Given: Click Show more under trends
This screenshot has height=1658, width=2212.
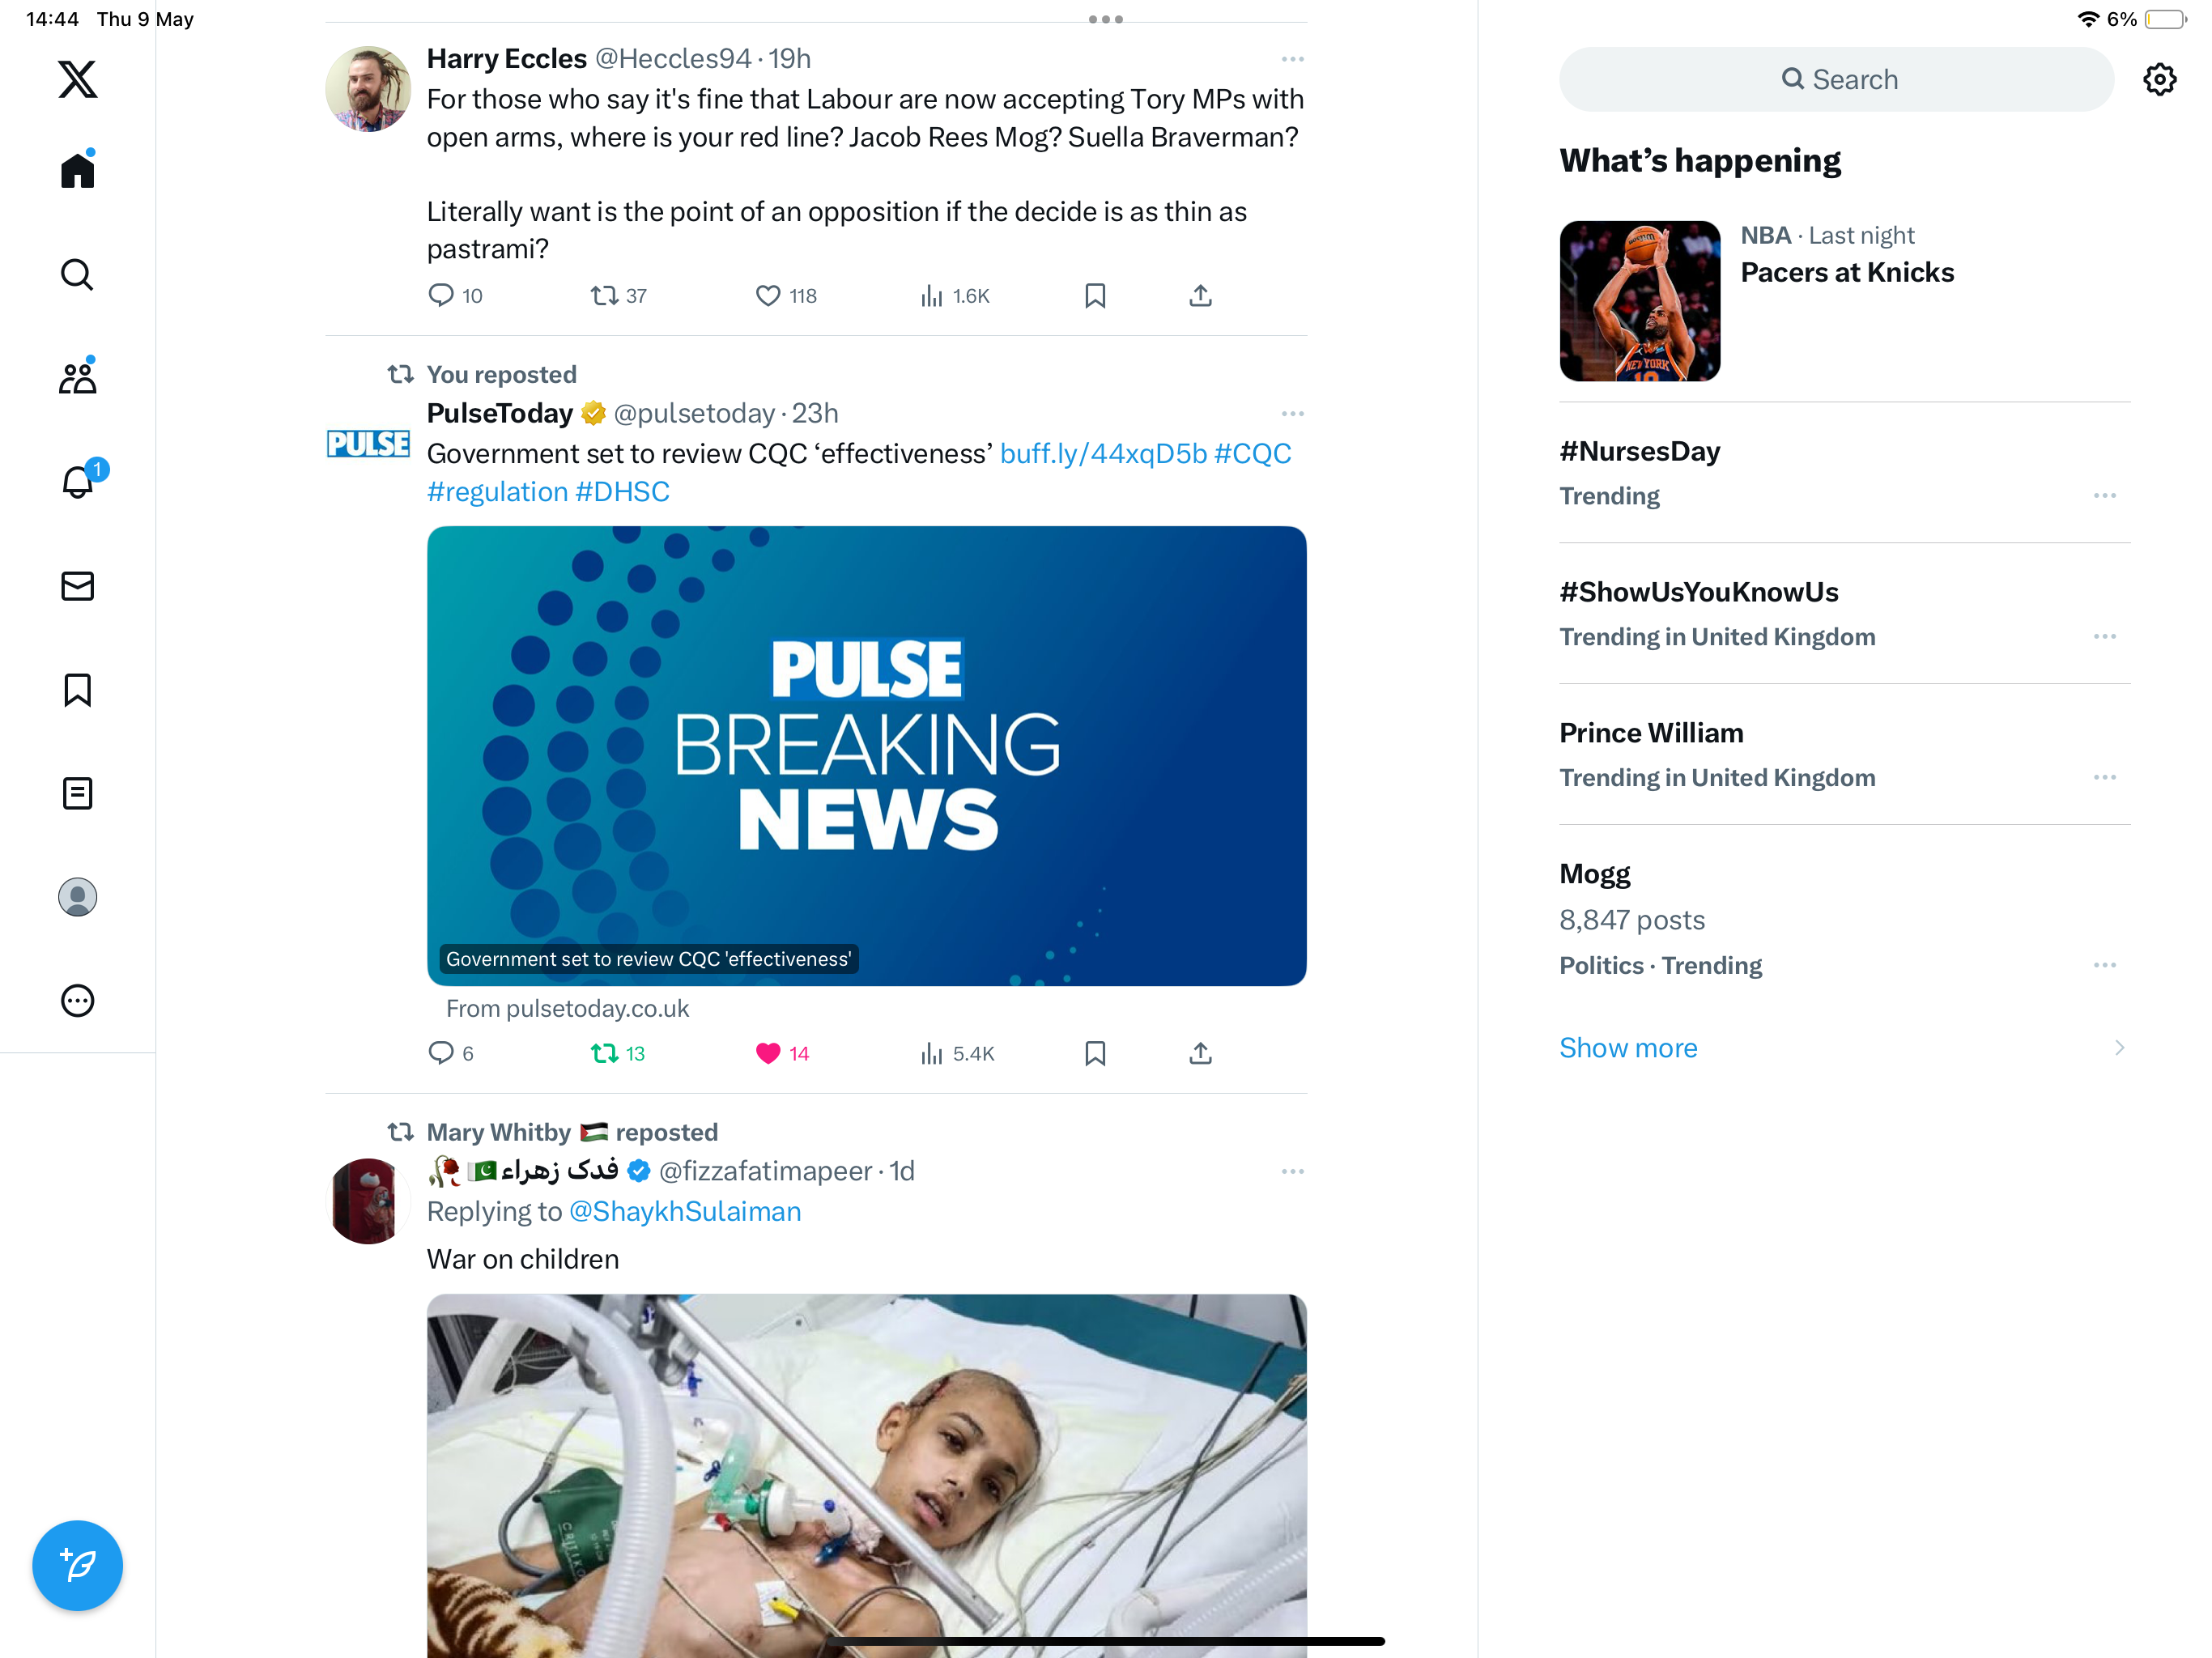Looking at the screenshot, I should pyautogui.click(x=1628, y=1048).
